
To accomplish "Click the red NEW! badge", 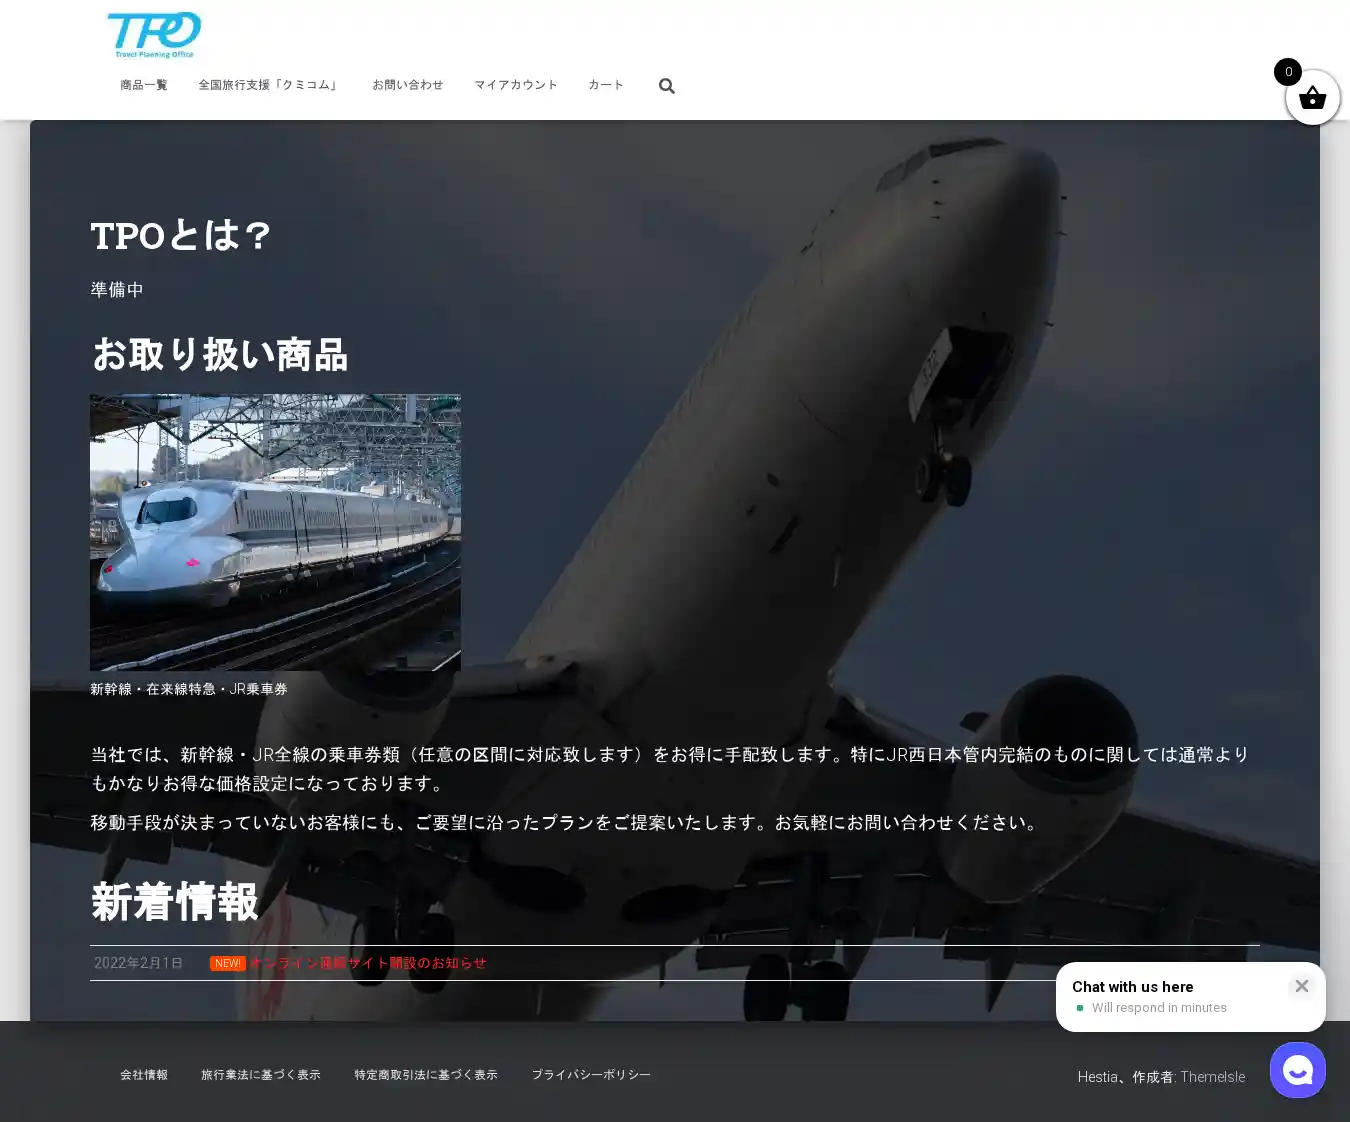I will (227, 963).
